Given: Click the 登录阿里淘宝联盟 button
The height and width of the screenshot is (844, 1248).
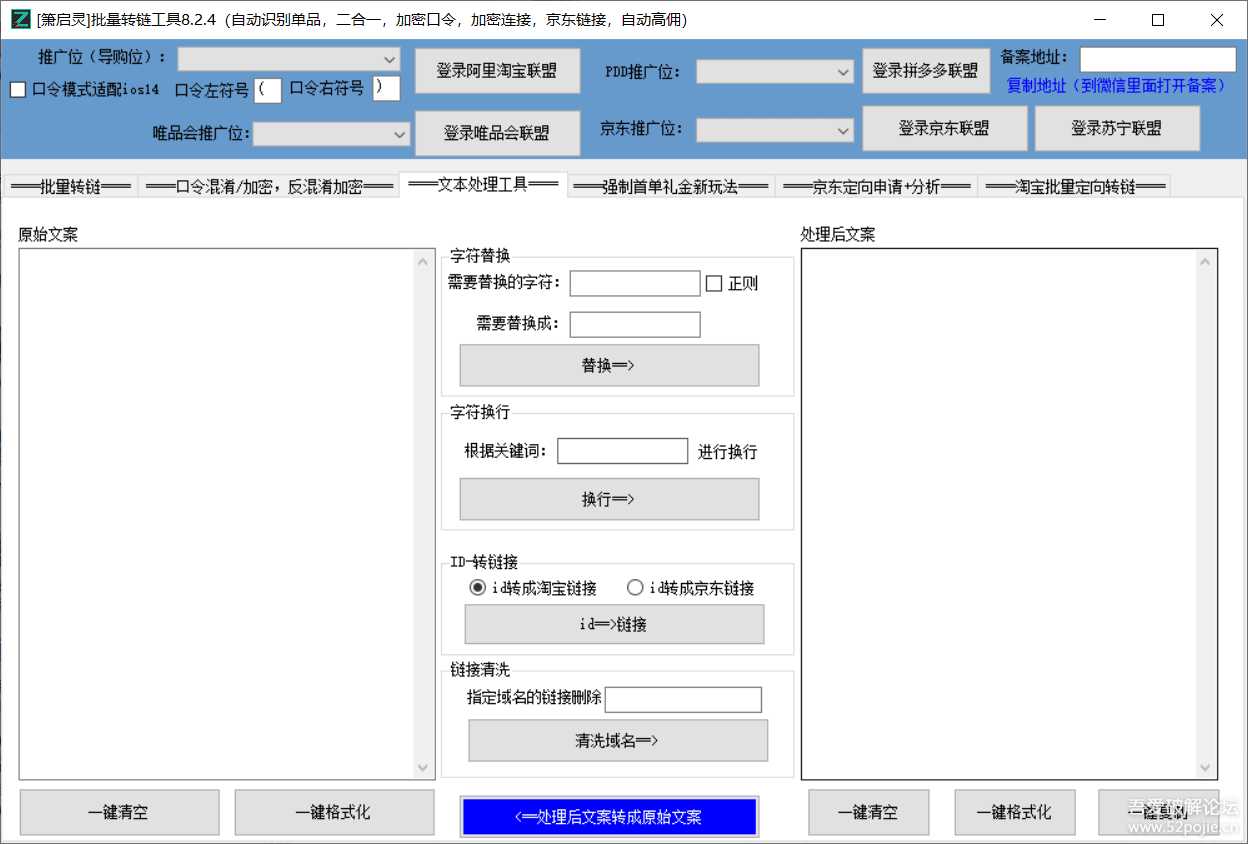Looking at the screenshot, I should 497,70.
